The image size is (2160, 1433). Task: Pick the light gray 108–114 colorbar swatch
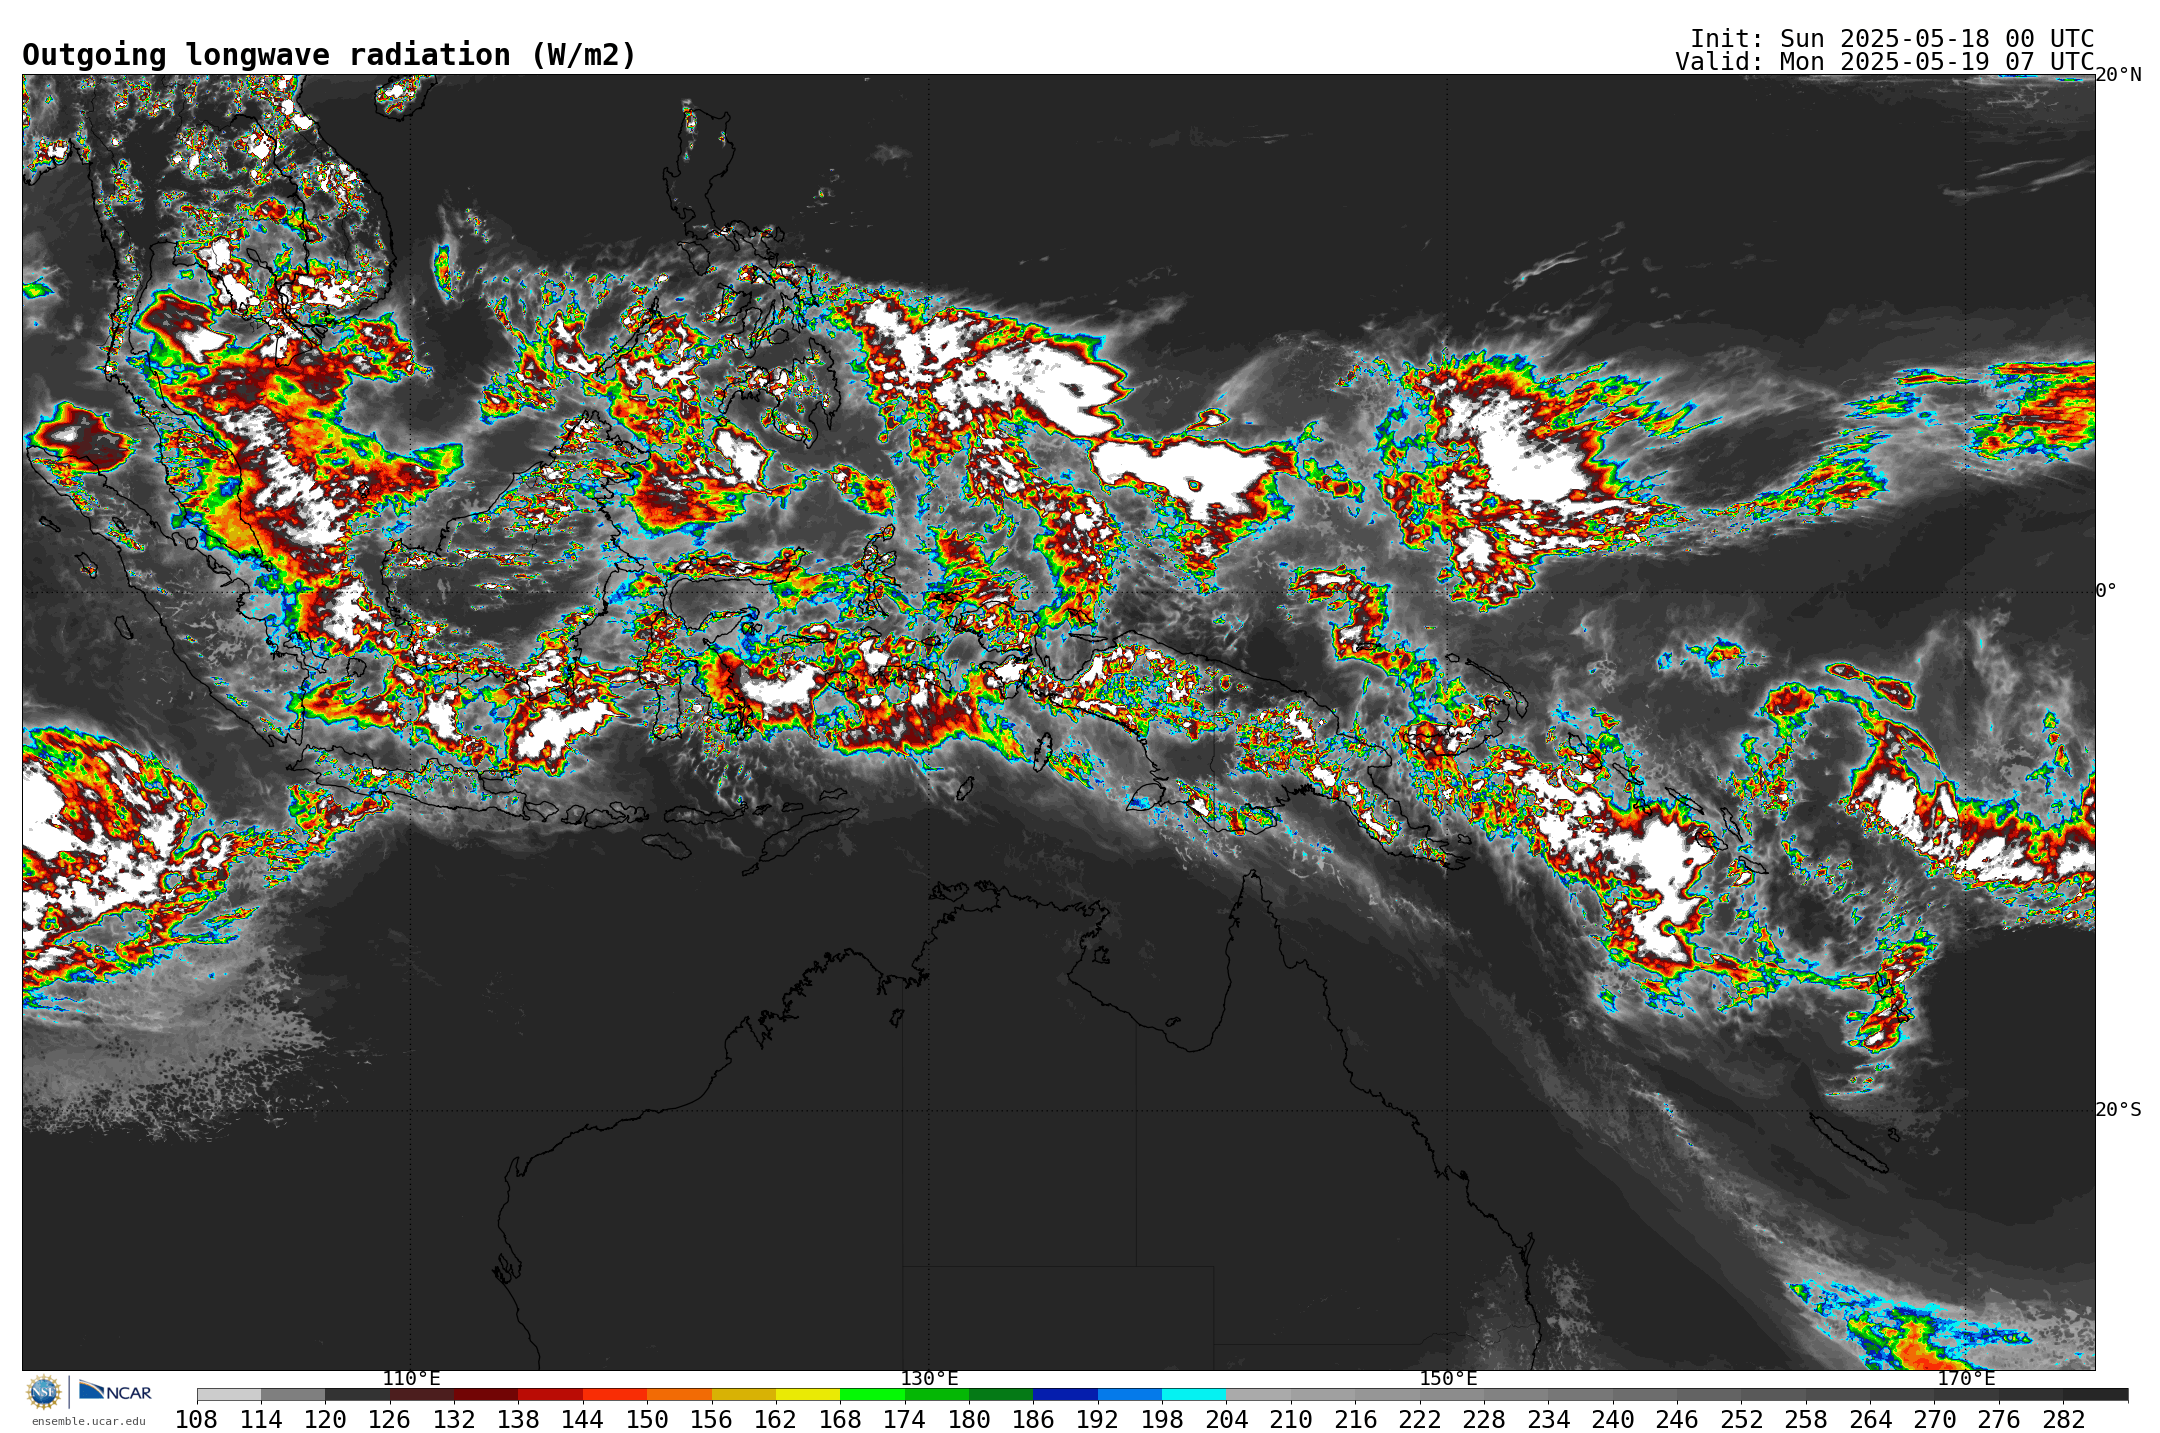coord(229,1394)
